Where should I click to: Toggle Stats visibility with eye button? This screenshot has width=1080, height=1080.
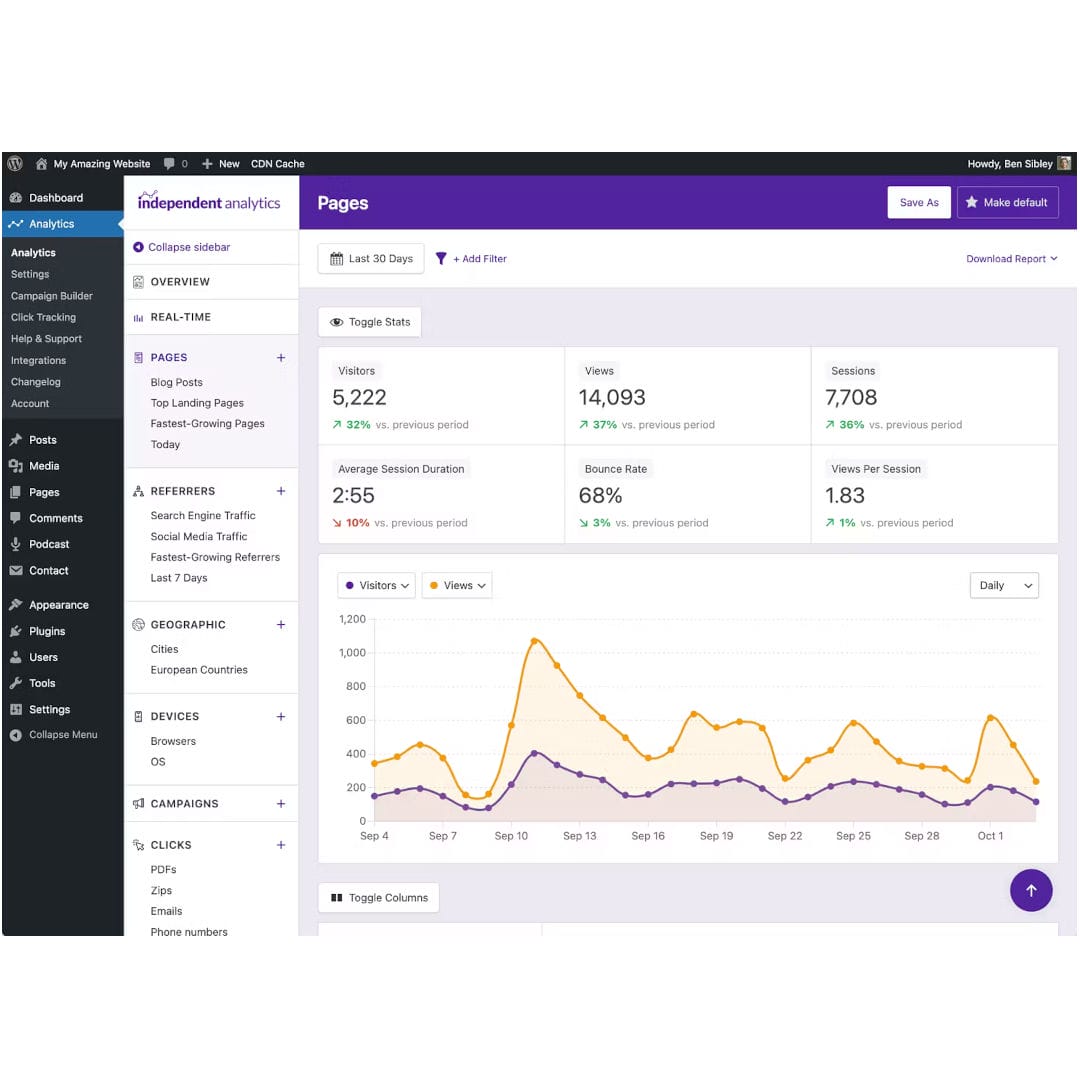[370, 322]
